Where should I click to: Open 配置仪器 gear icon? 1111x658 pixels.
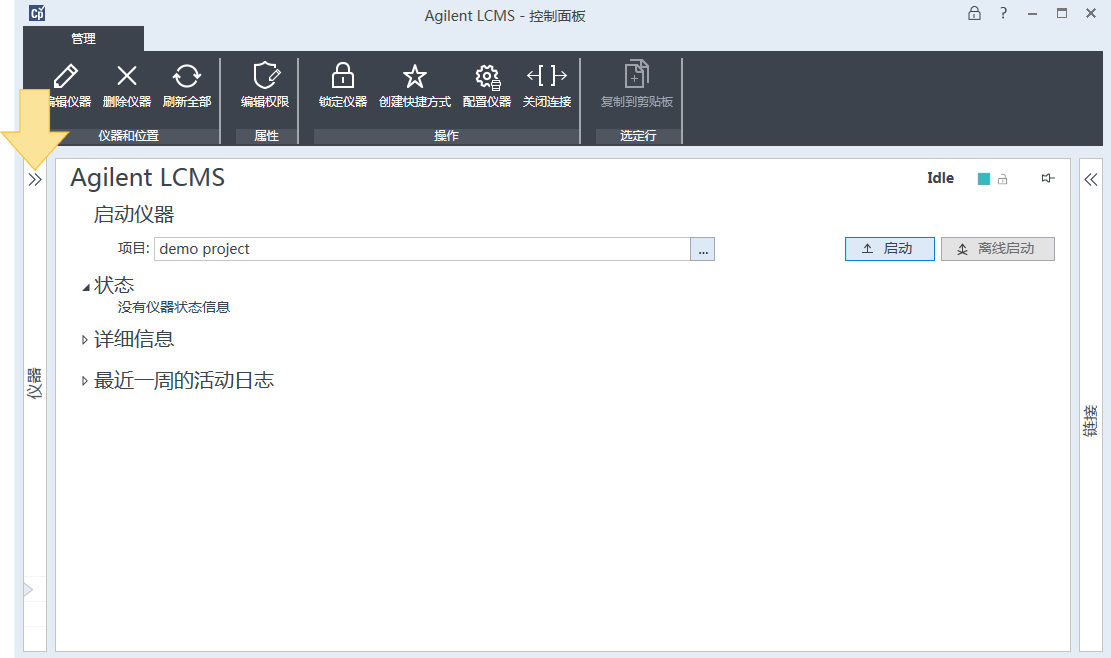[487, 76]
